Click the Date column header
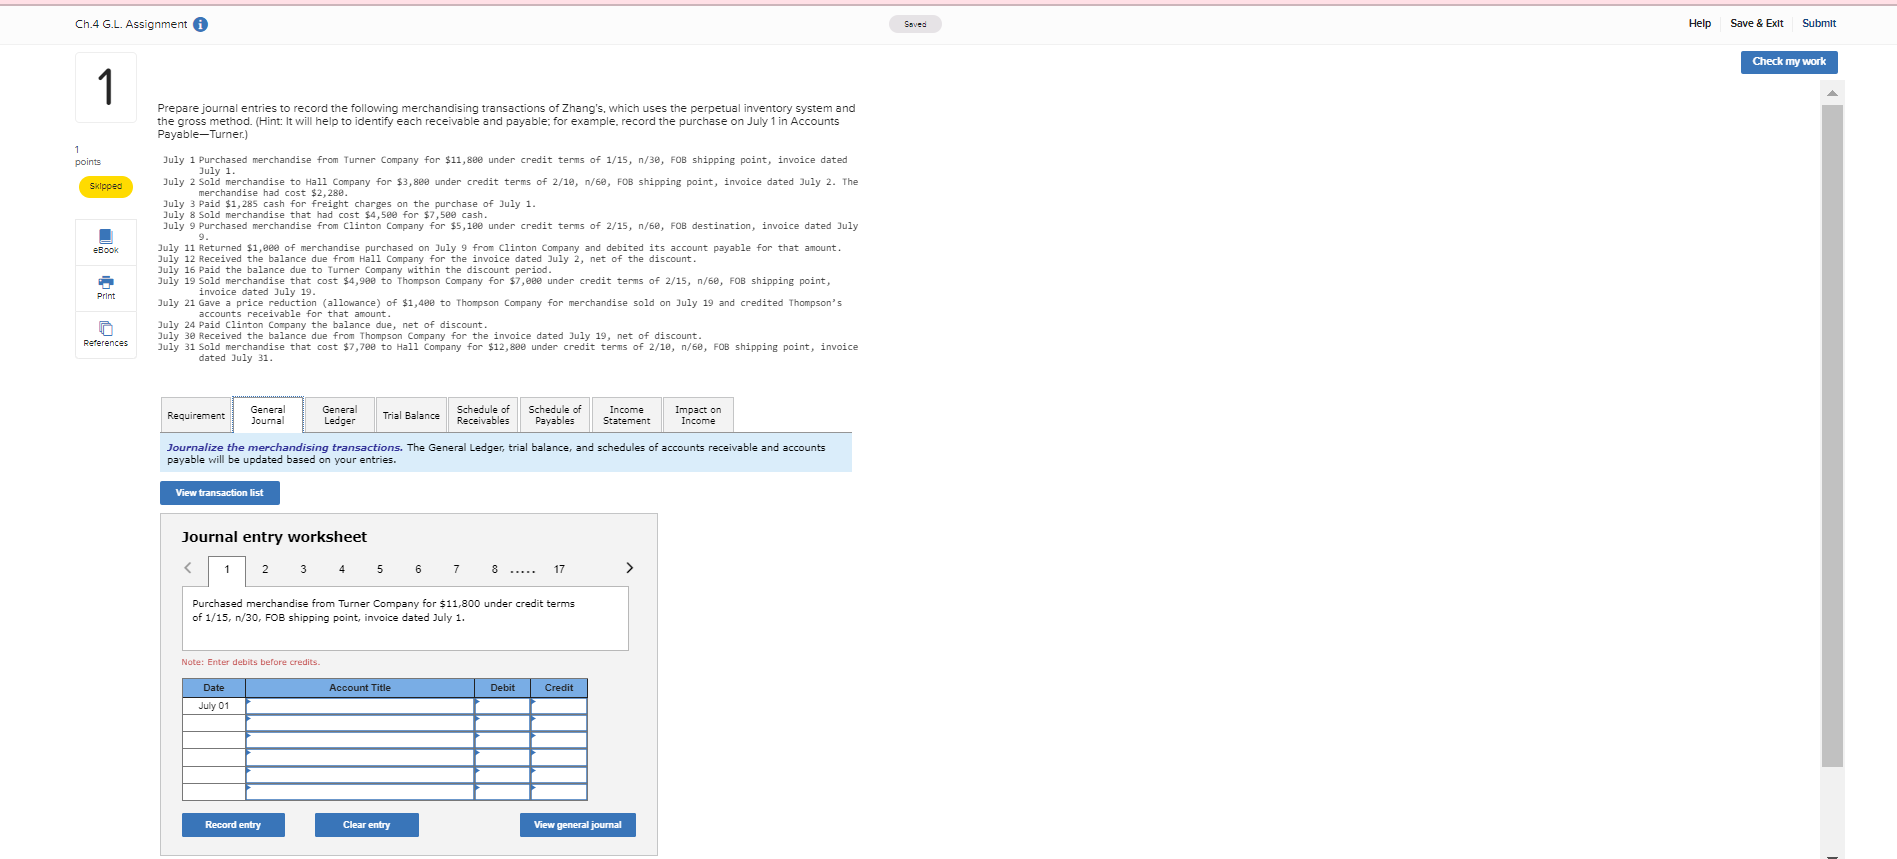1897x859 pixels. pos(214,688)
